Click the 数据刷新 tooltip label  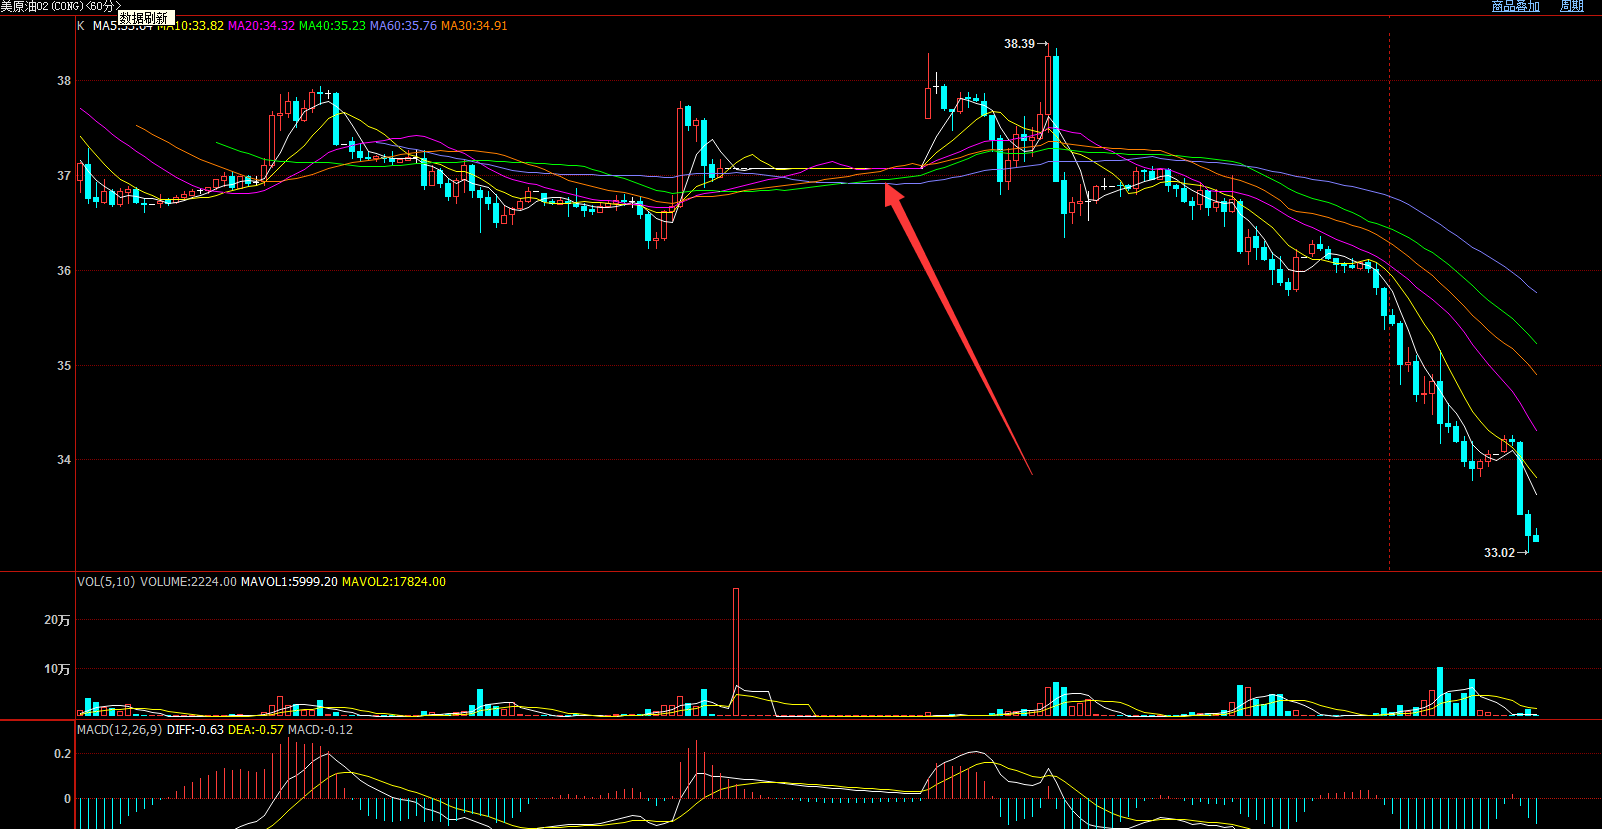point(145,18)
